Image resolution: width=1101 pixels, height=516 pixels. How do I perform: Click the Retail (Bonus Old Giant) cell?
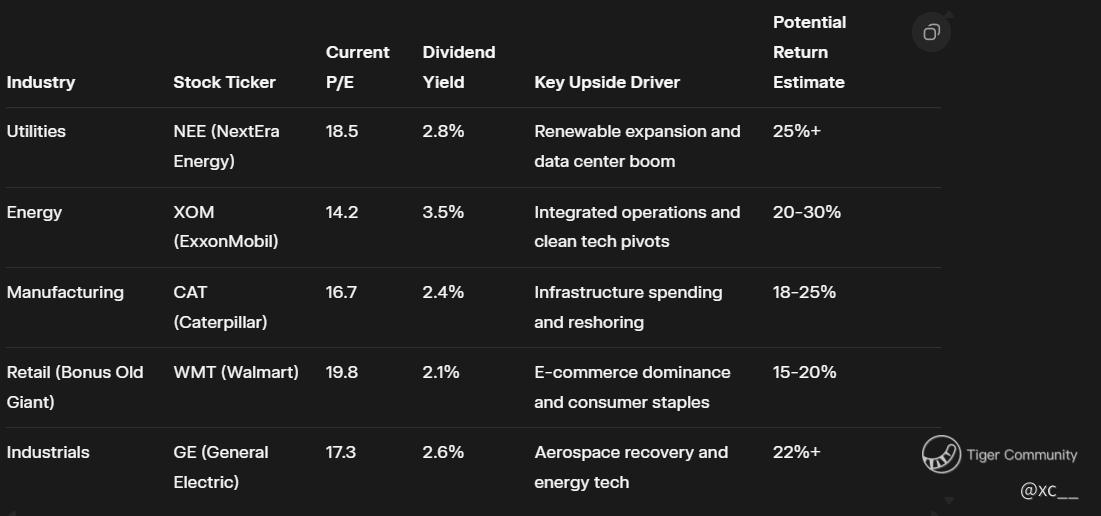pyautogui.click(x=75, y=387)
